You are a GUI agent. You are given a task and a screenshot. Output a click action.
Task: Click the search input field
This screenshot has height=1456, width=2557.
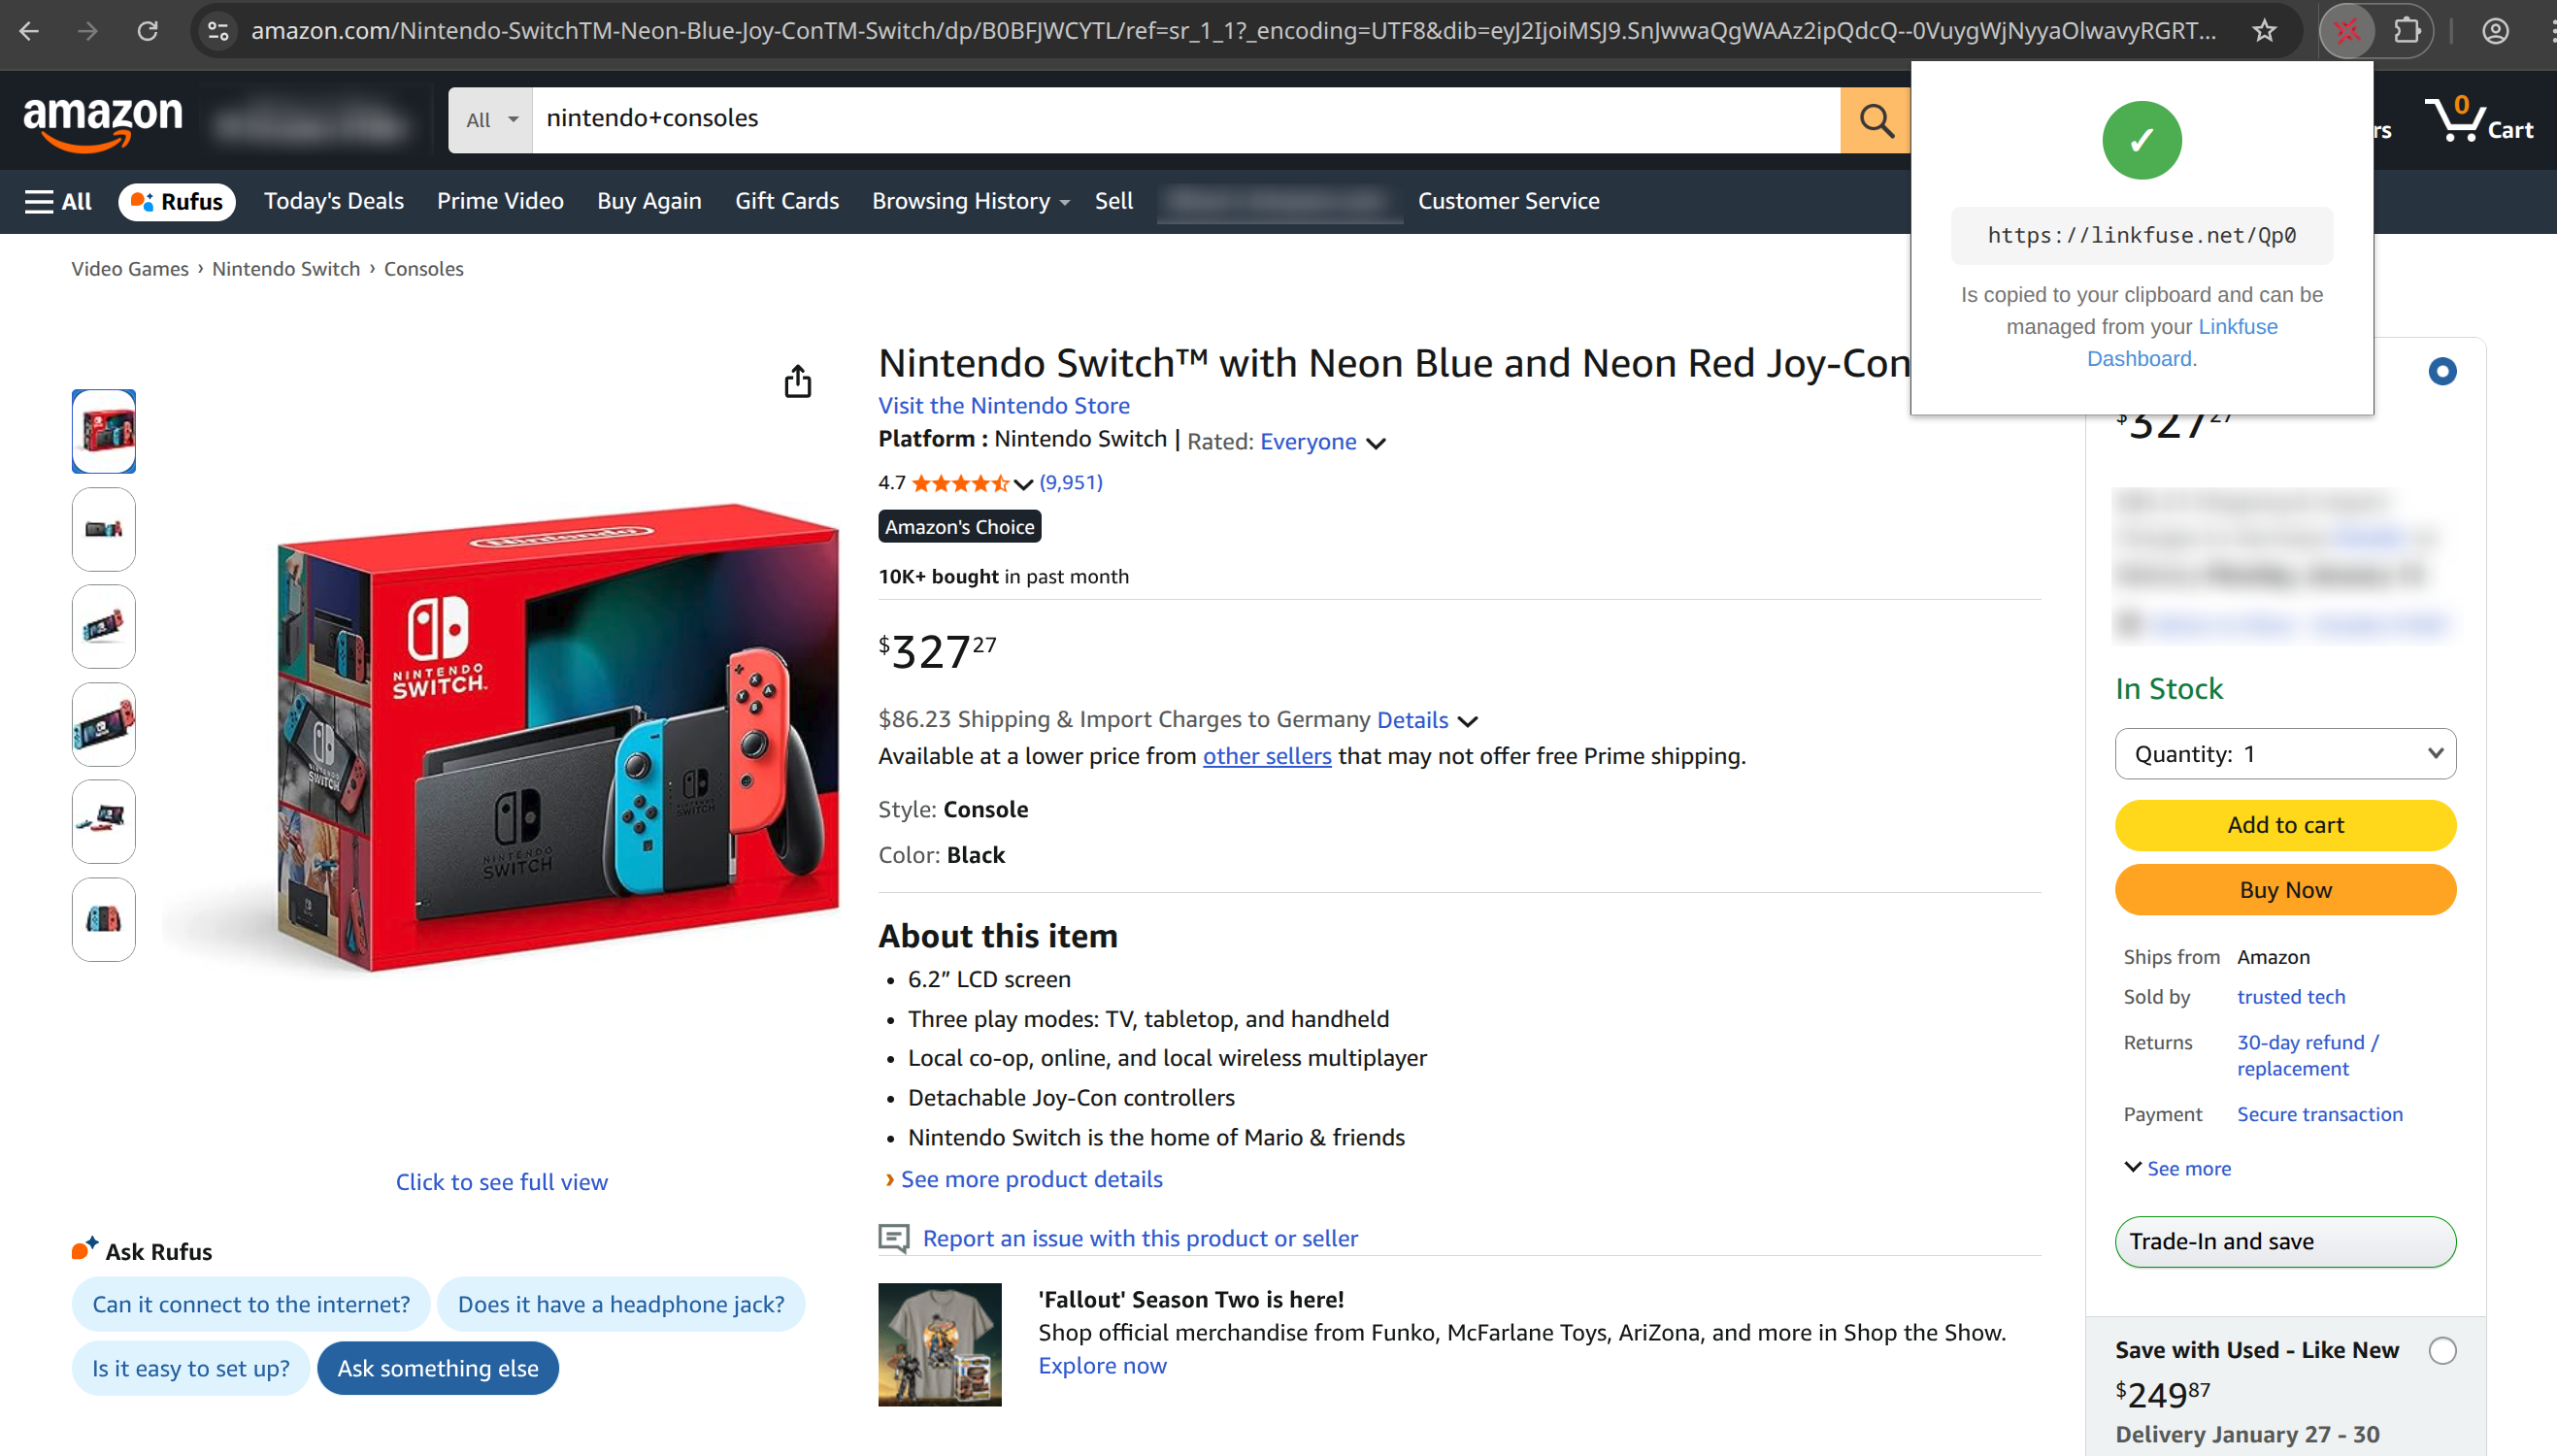coord(1185,120)
